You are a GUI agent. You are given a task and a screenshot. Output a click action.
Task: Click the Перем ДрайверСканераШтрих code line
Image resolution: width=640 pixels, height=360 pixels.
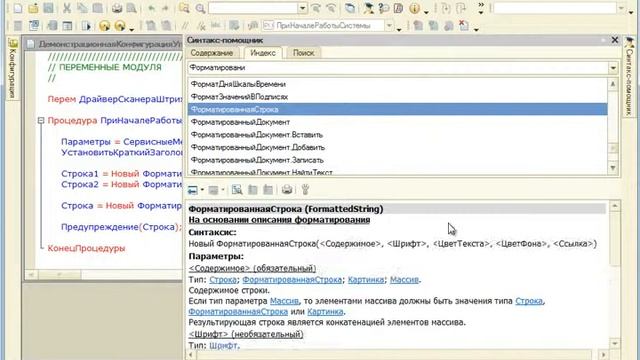(x=115, y=99)
